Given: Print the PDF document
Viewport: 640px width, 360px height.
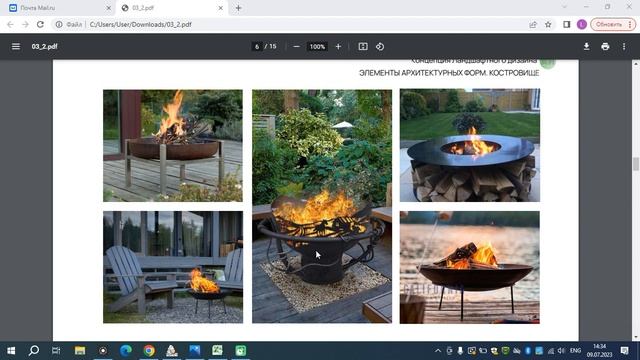Looking at the screenshot, I should click(x=605, y=47).
